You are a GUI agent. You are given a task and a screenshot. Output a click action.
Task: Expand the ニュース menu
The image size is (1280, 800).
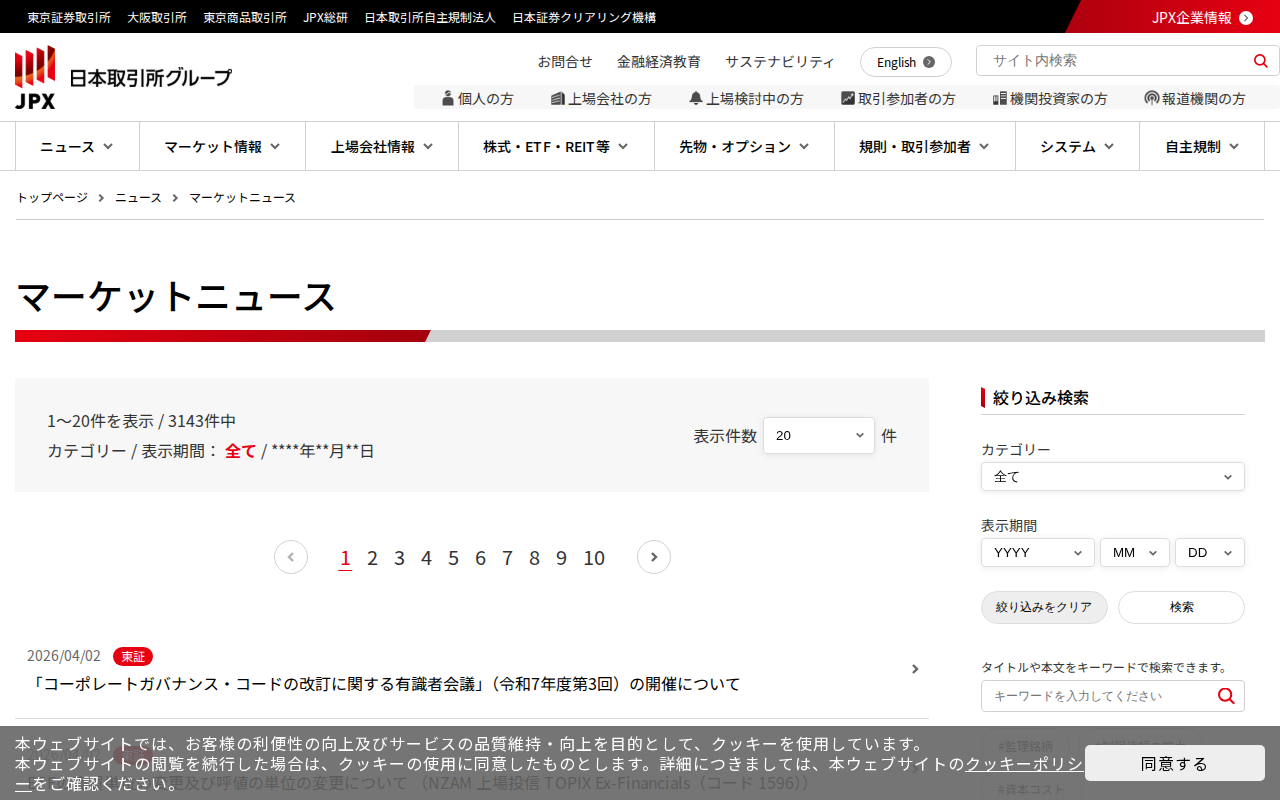pyautogui.click(x=77, y=146)
